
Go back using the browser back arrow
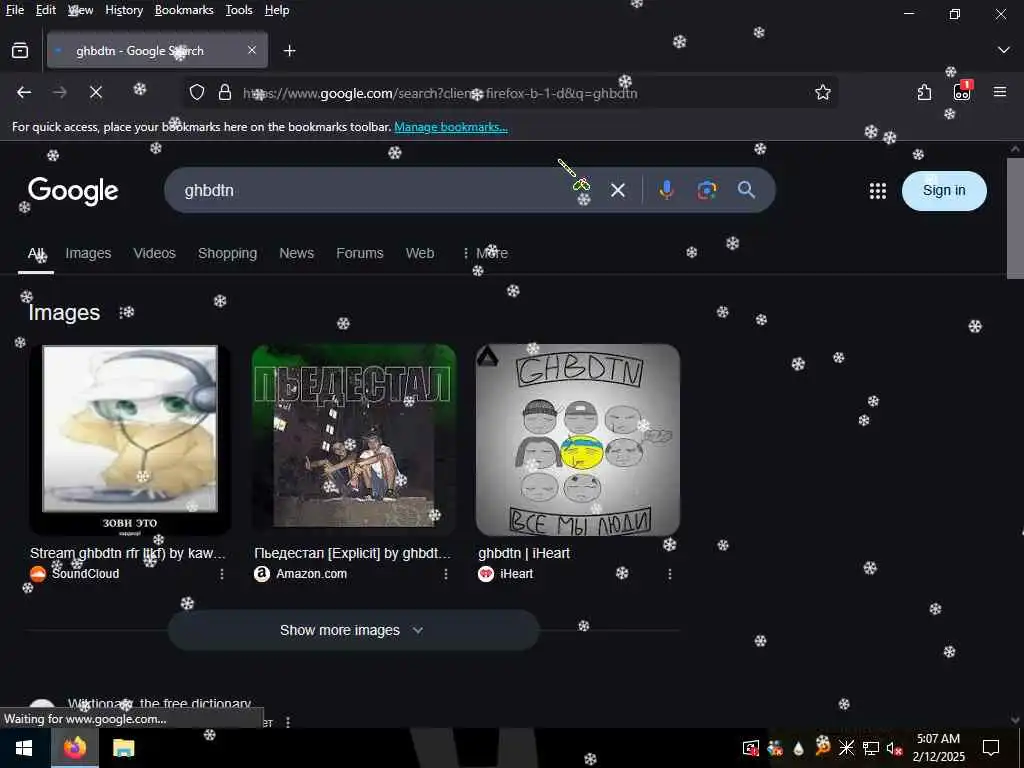point(24,93)
